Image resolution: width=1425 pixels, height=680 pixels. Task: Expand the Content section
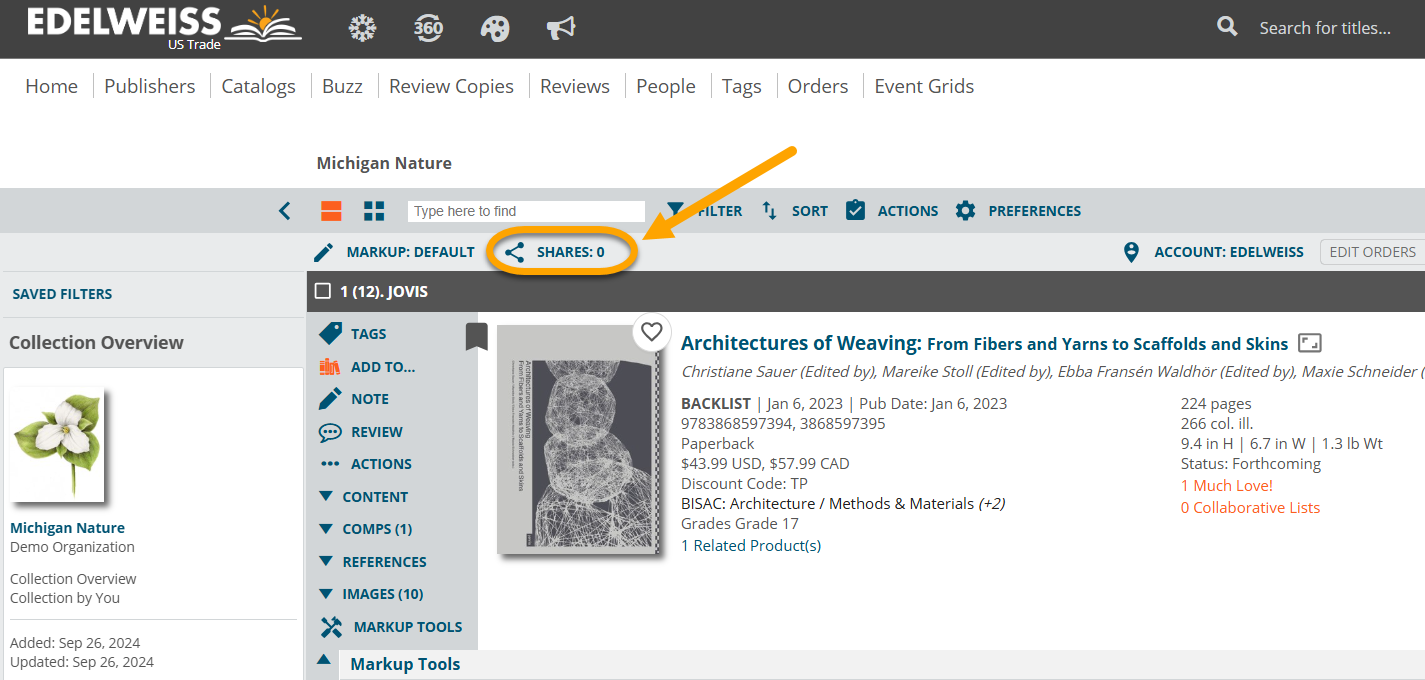coord(363,497)
